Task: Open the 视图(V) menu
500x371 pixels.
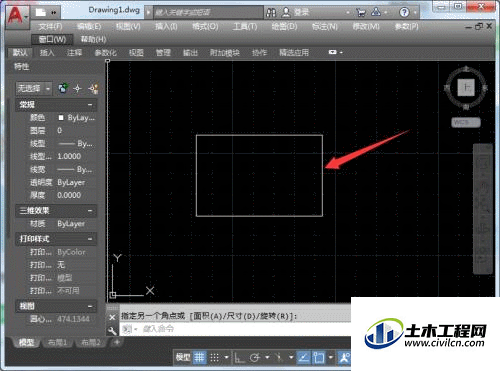Action: point(128,26)
